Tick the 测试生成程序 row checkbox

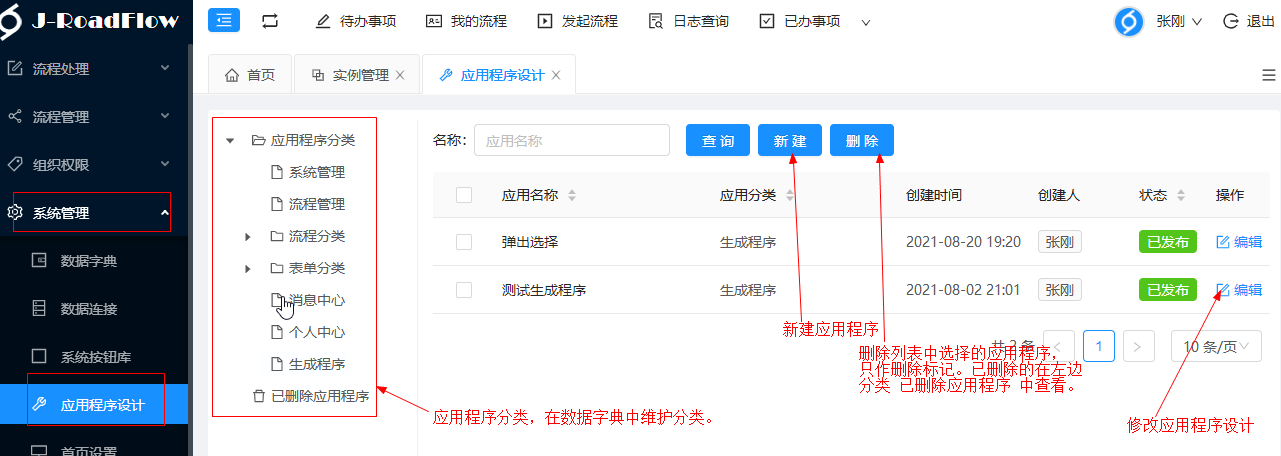tap(464, 290)
